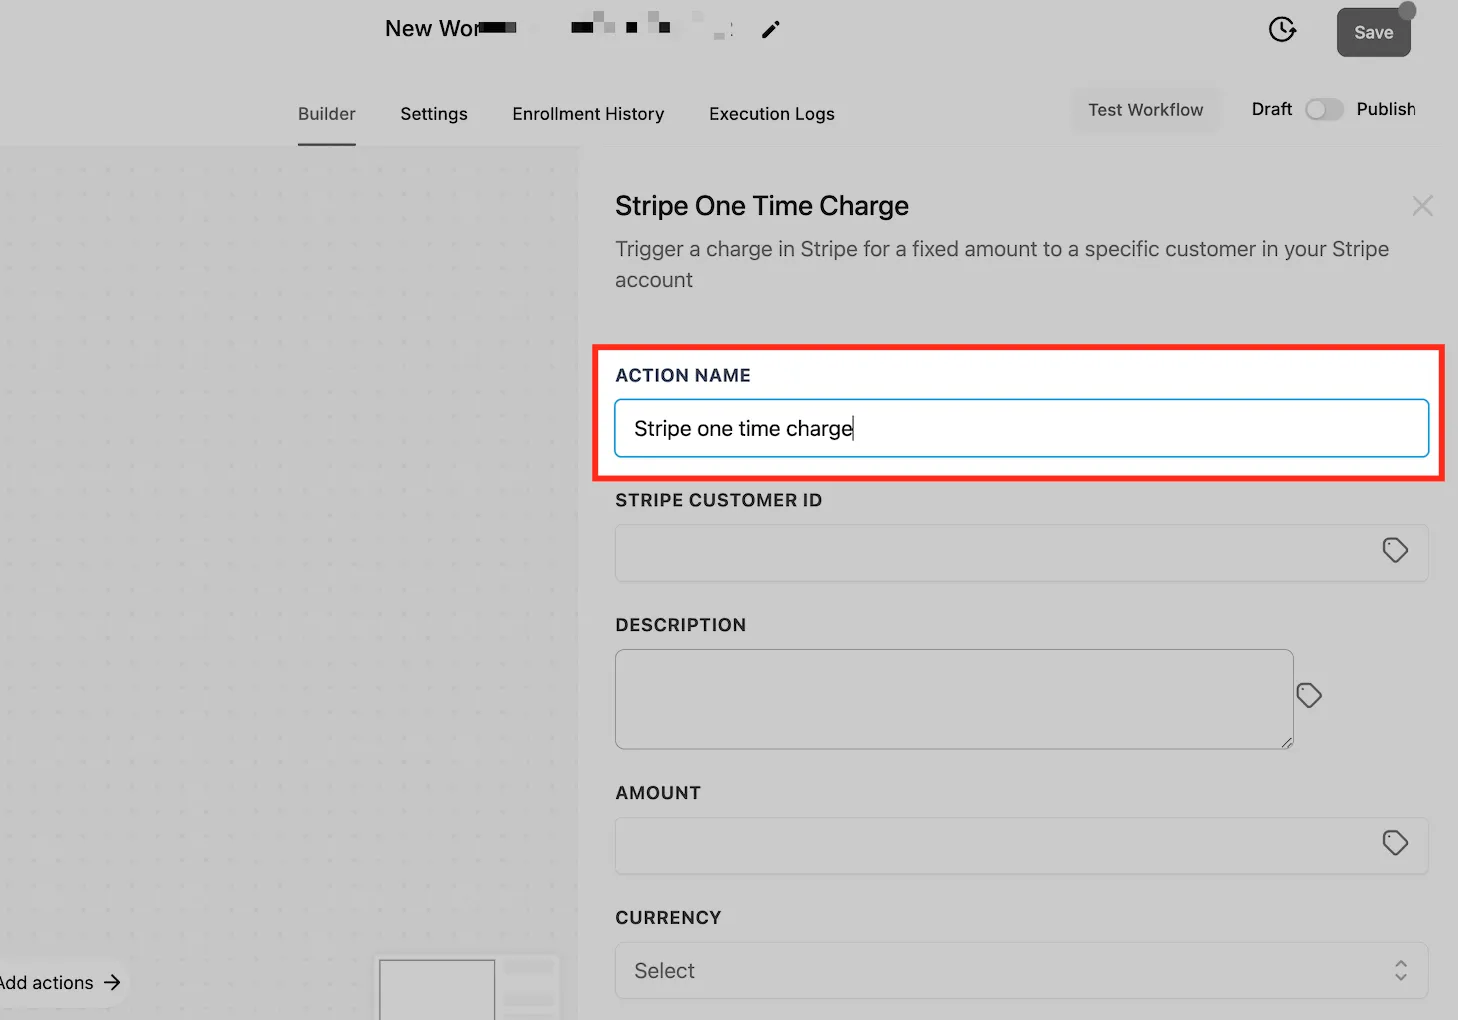This screenshot has width=1458, height=1020.
Task: Select the Builder tab
Action: click(327, 114)
